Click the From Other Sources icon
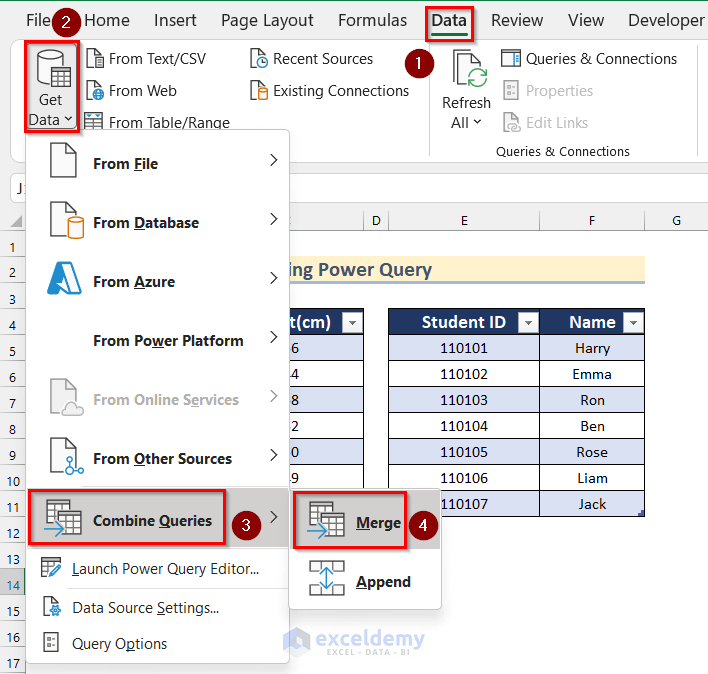708x674 pixels. pyautogui.click(x=66, y=456)
